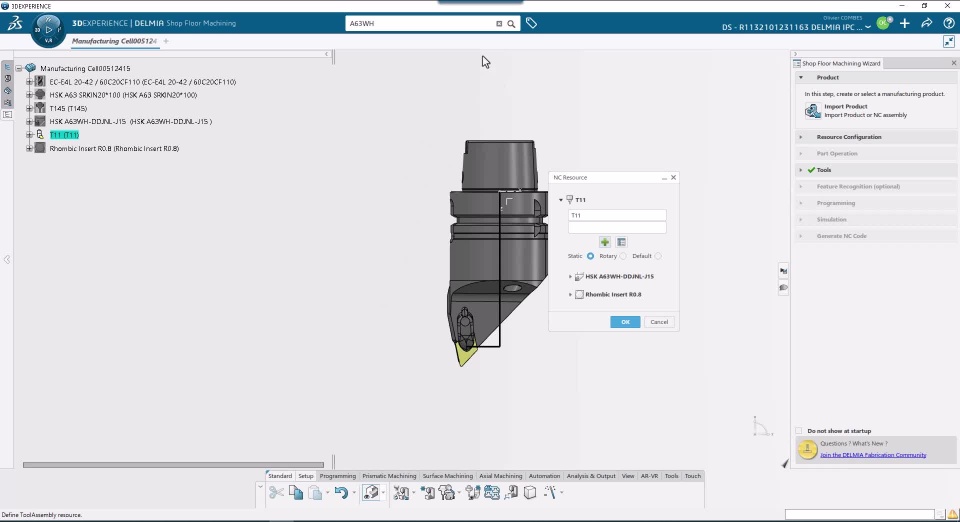Expand the Tools wizard step

click(801, 170)
